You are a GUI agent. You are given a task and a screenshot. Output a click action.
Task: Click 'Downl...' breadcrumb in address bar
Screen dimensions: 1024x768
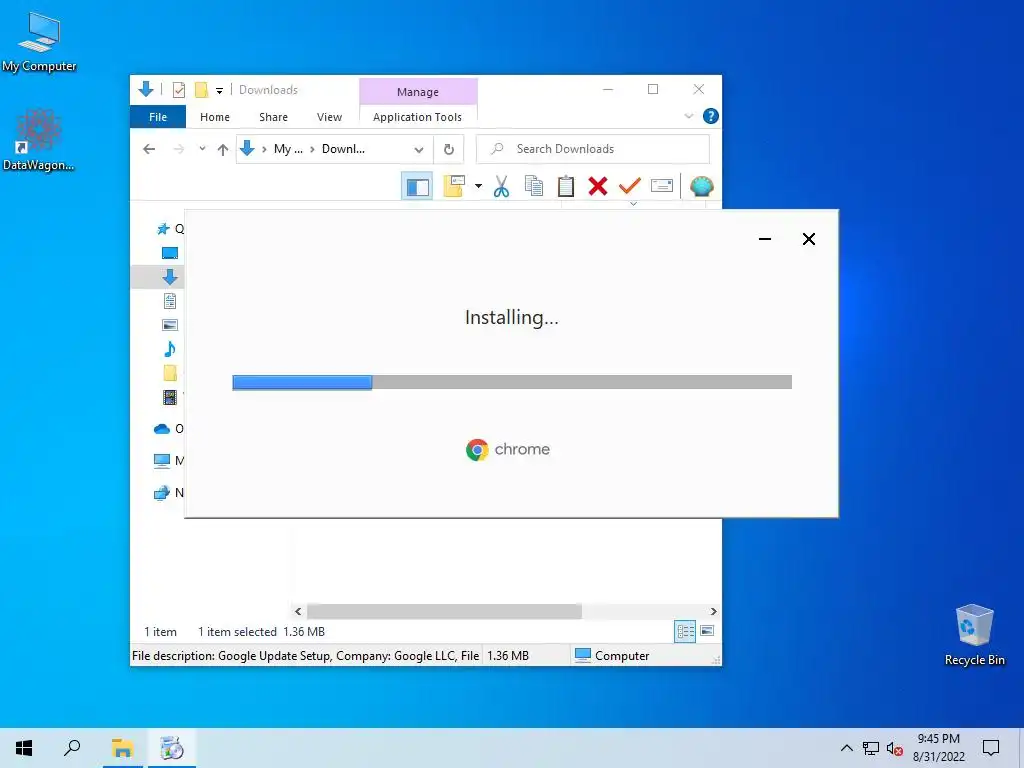(x=343, y=149)
